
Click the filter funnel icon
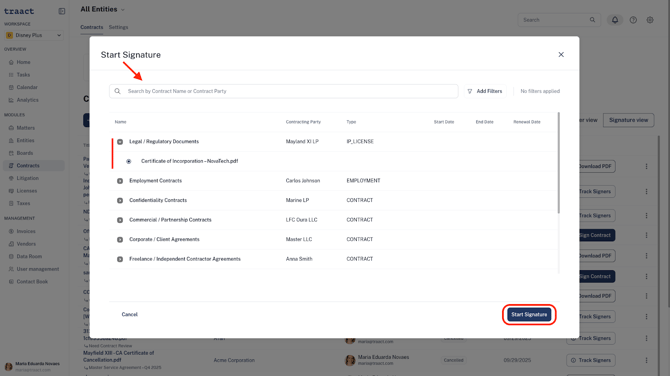tap(470, 91)
